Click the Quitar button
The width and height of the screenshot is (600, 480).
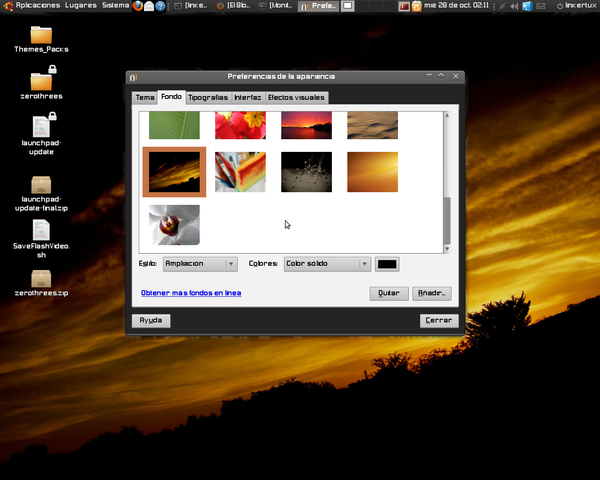pos(389,293)
